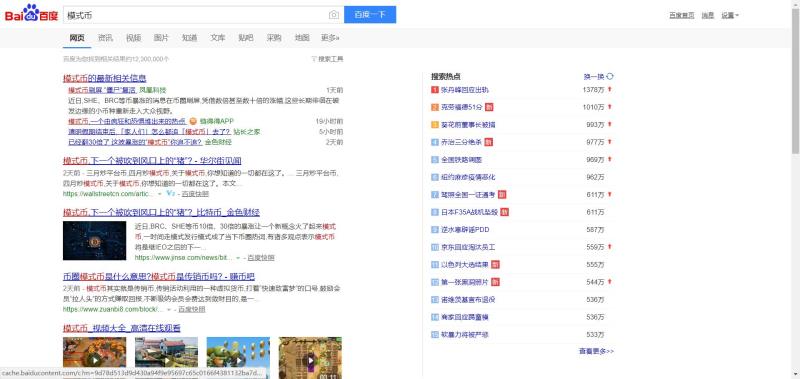Open hot search 第一张黑洞照片
This screenshot has height=379, width=800.
pyautogui.click(x=465, y=282)
